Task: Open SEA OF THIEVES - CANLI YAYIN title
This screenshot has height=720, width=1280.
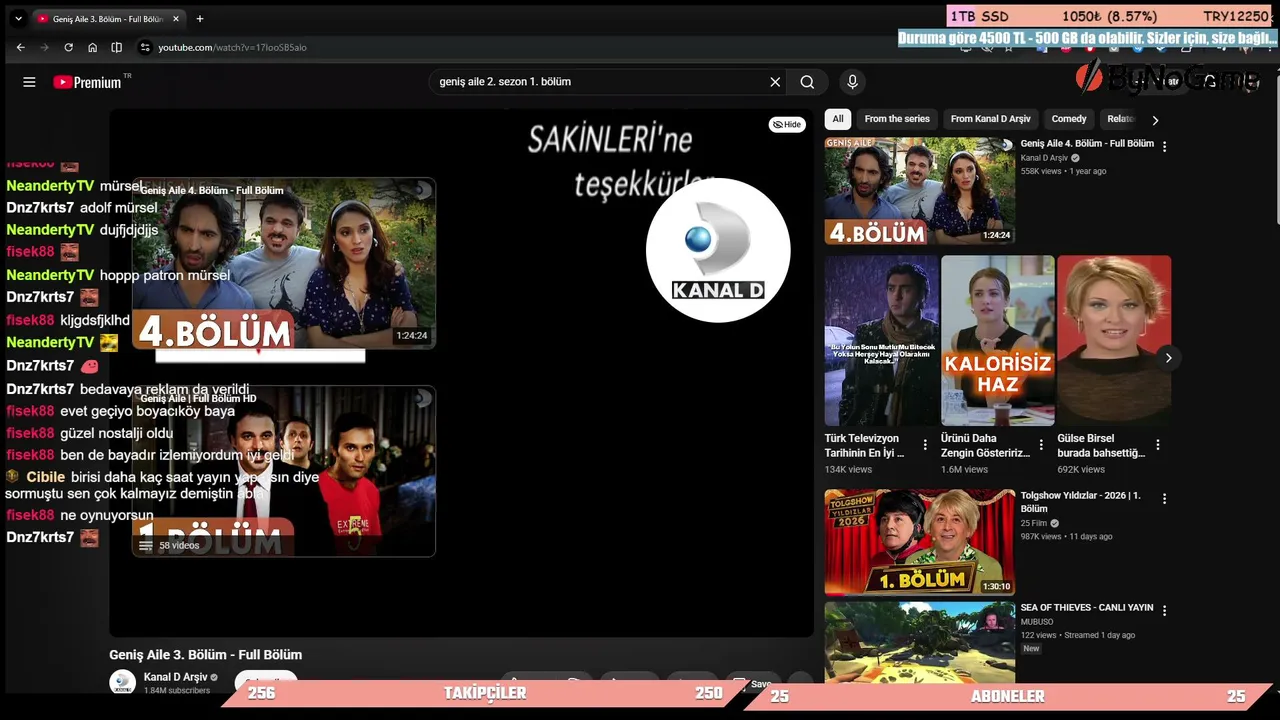Action: pyautogui.click(x=1087, y=607)
